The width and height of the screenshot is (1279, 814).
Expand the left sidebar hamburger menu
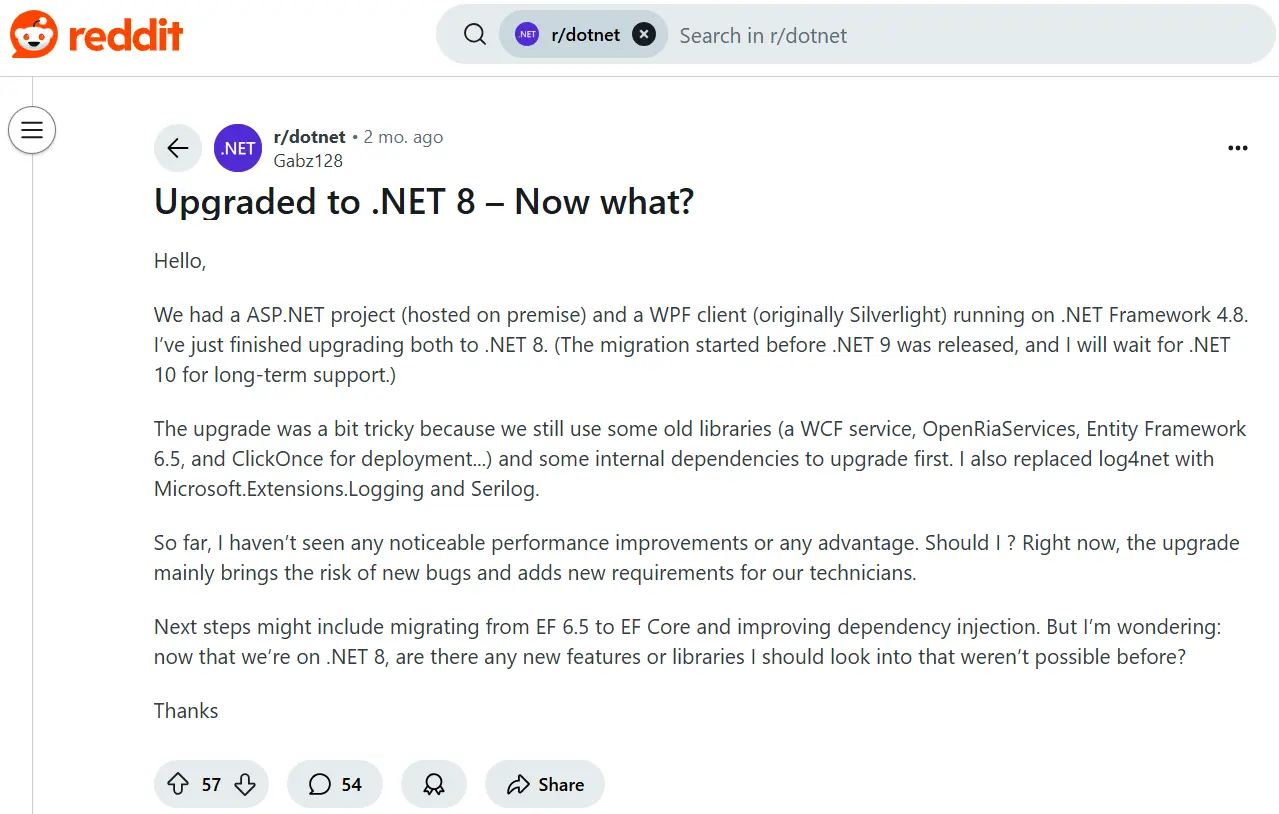click(x=32, y=130)
